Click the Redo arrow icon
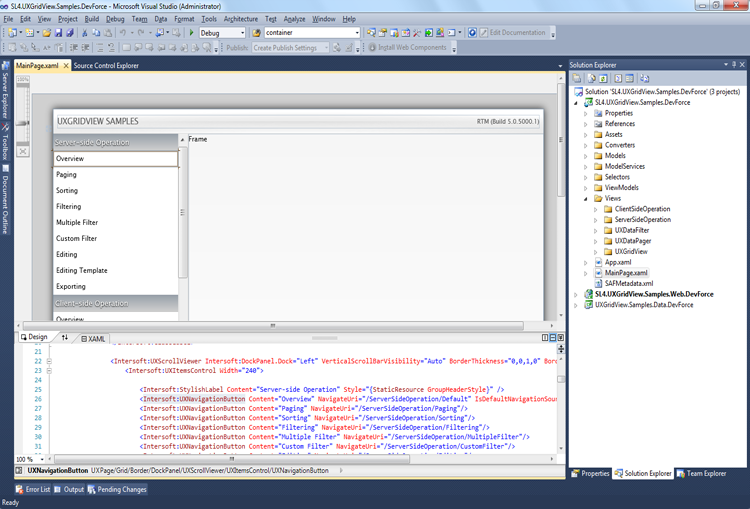750x509 pixels. (141, 33)
